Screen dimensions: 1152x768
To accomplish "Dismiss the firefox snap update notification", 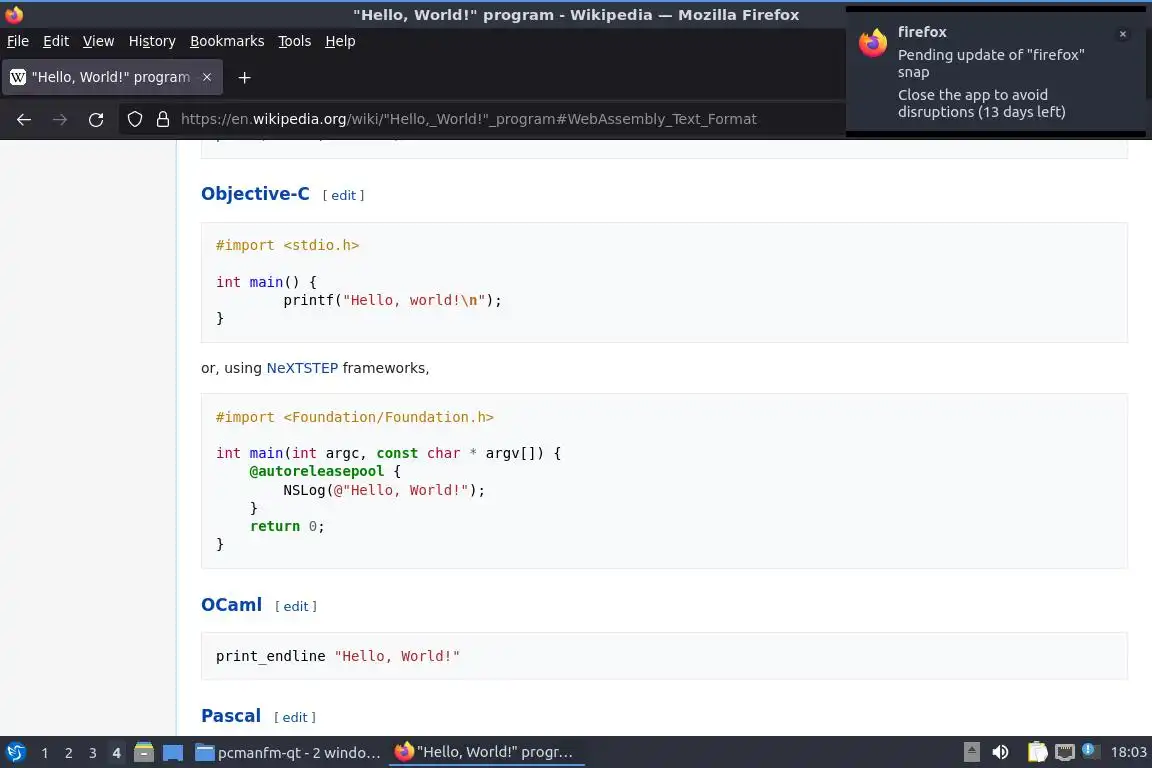I will [x=1123, y=34].
